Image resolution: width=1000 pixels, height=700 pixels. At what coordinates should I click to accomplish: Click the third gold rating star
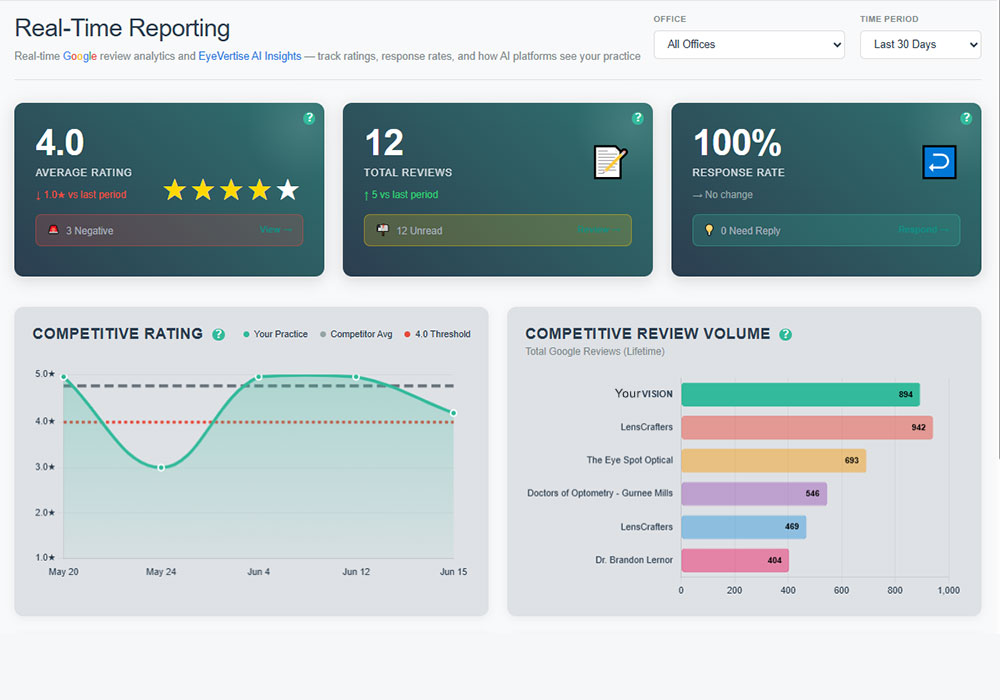coord(231,189)
